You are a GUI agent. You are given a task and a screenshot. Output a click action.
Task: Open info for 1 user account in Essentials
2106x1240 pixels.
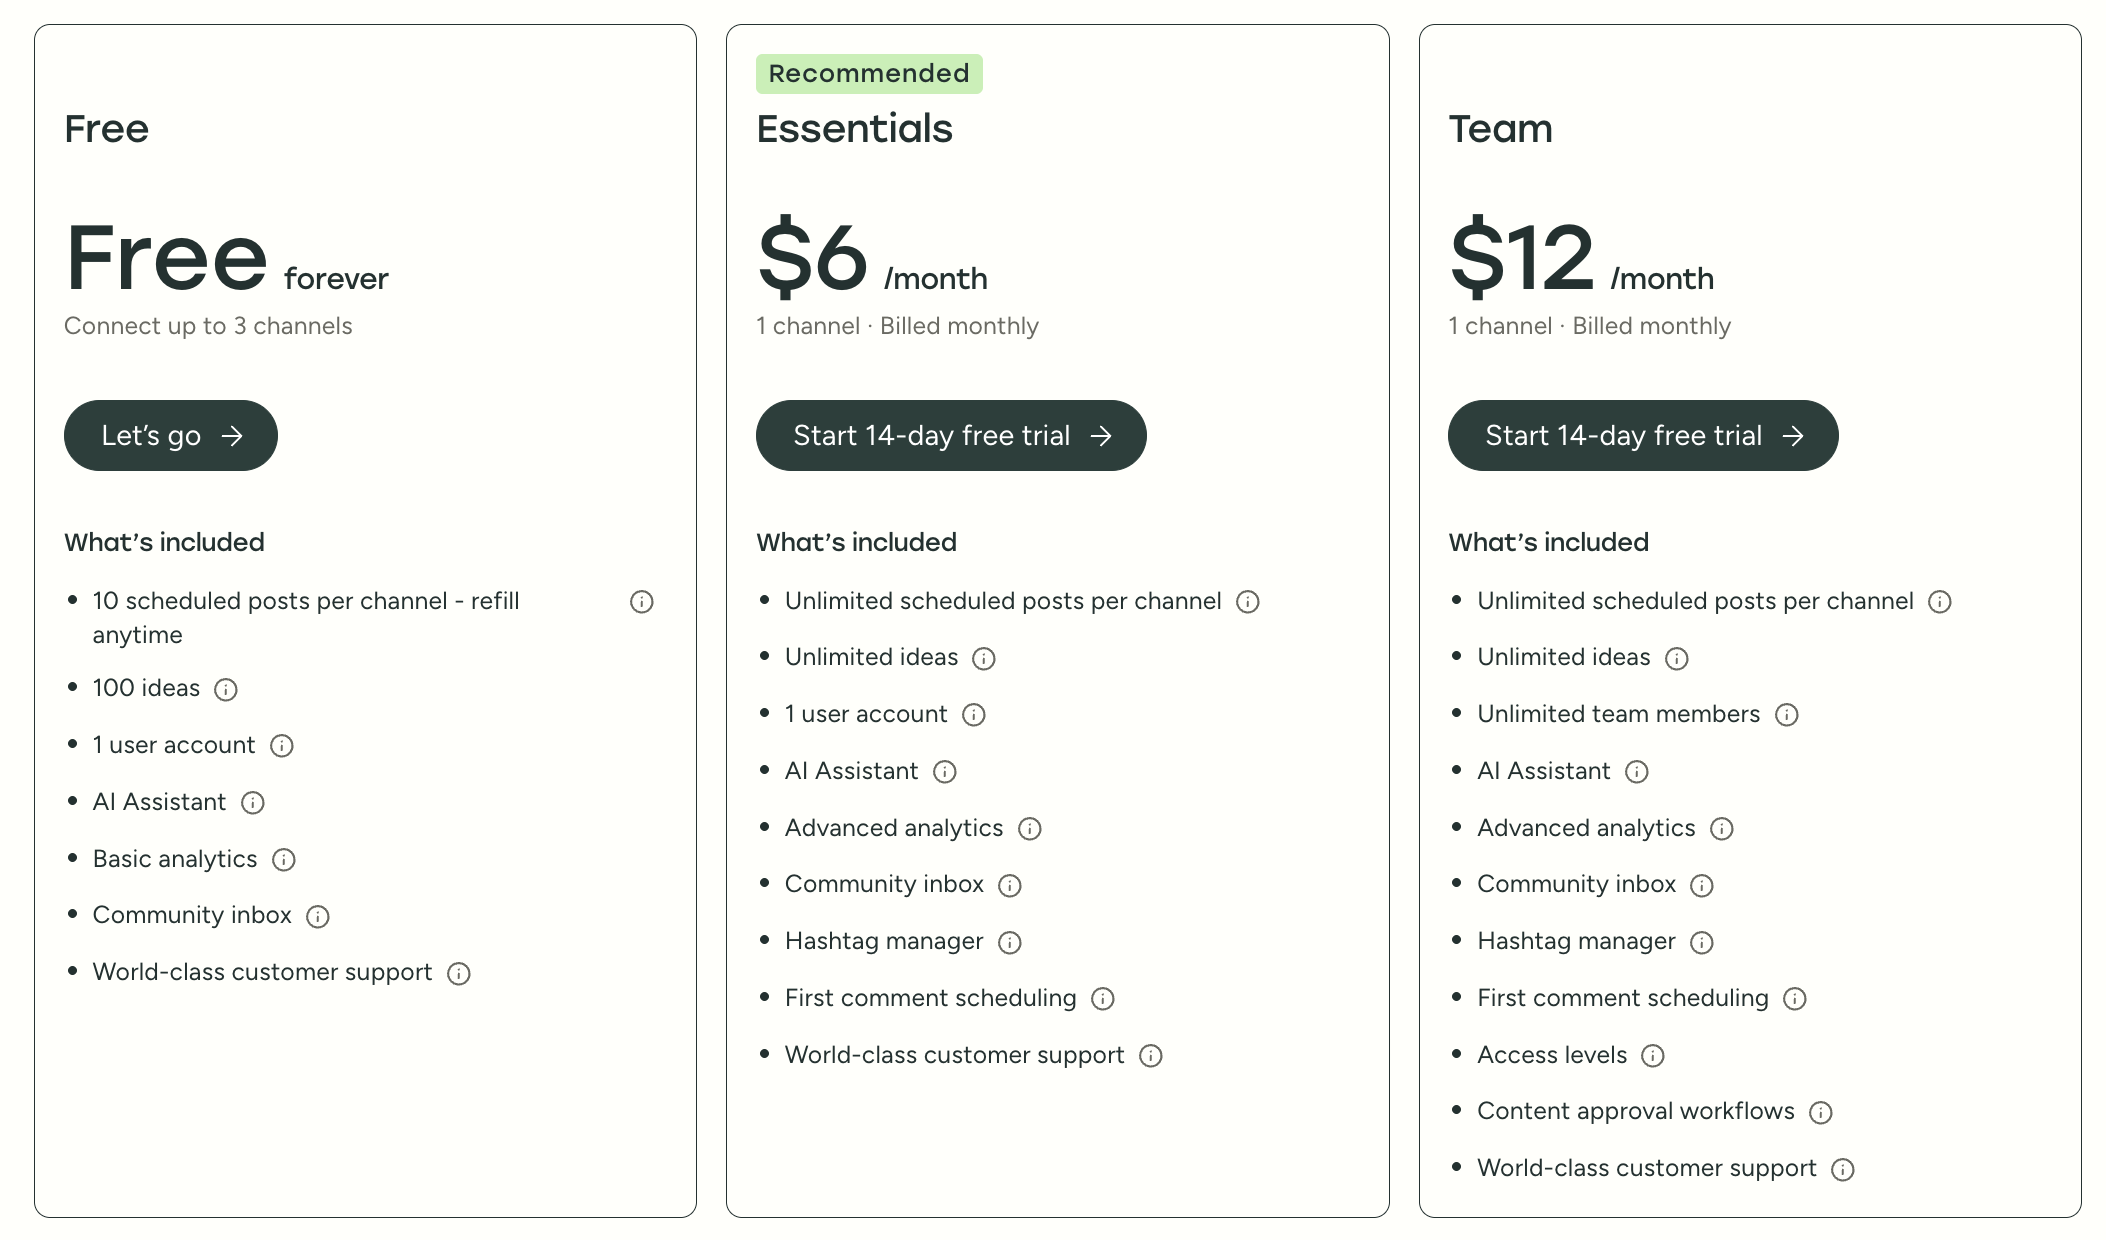tap(974, 715)
